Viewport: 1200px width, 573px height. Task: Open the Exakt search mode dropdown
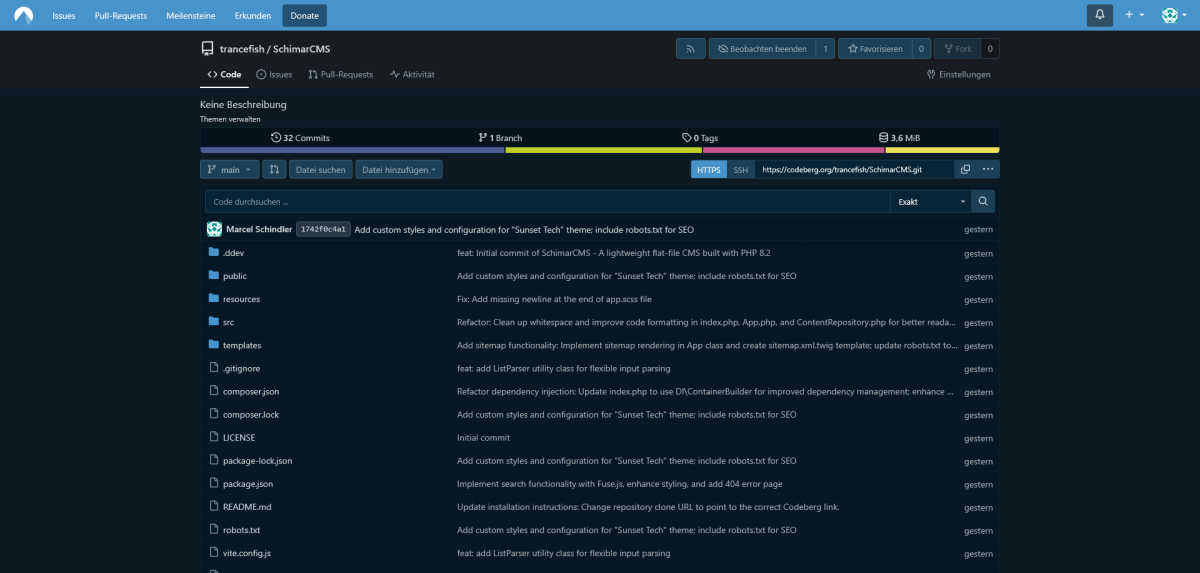pos(931,201)
